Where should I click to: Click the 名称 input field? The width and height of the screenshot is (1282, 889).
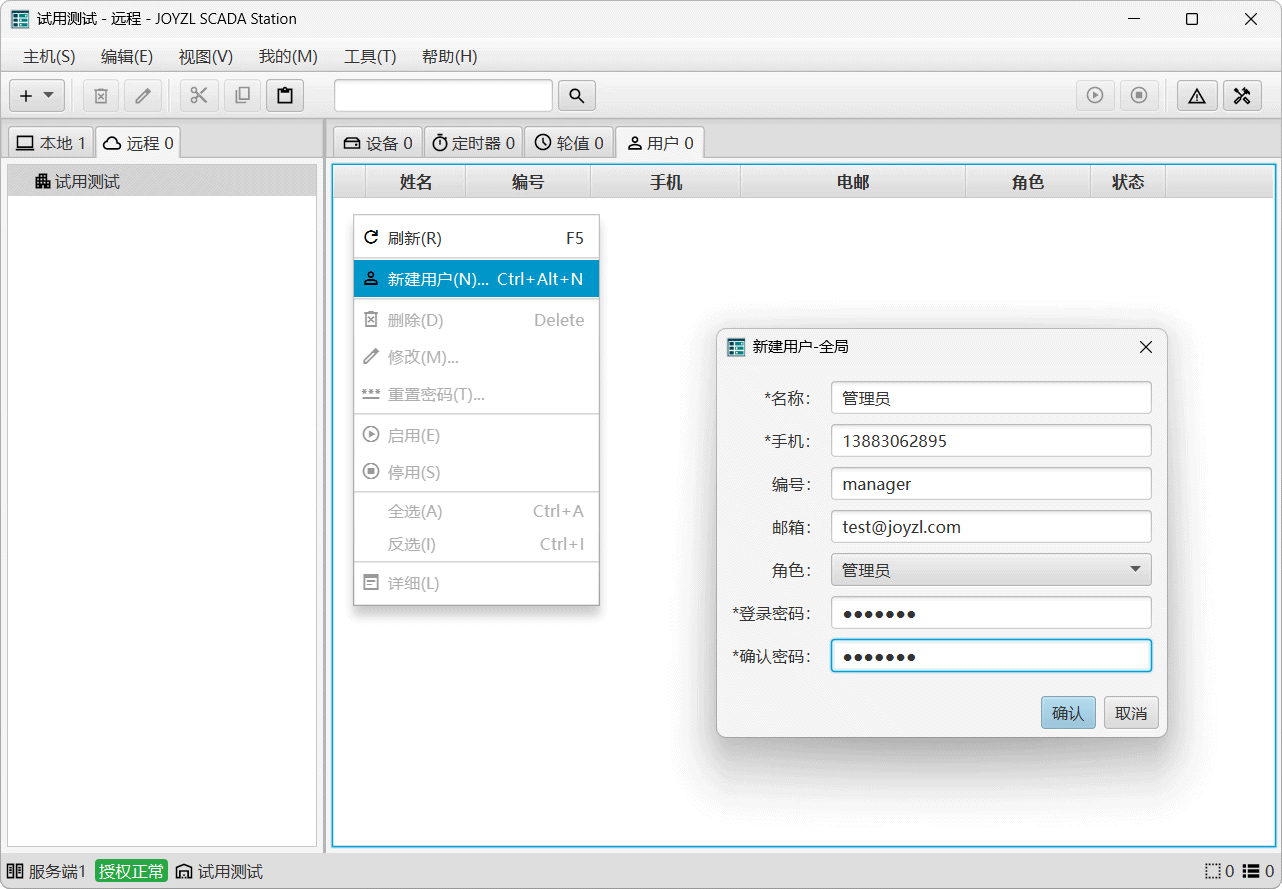pos(991,397)
